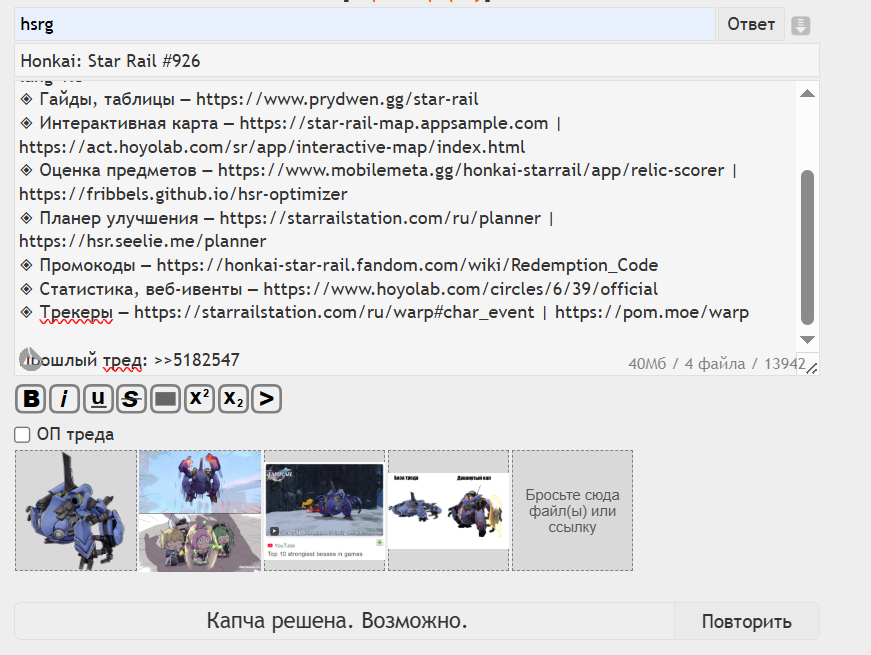Click scrollbar up arrow of the textarea
Screen dimensions: 871x655
(x=807, y=93)
